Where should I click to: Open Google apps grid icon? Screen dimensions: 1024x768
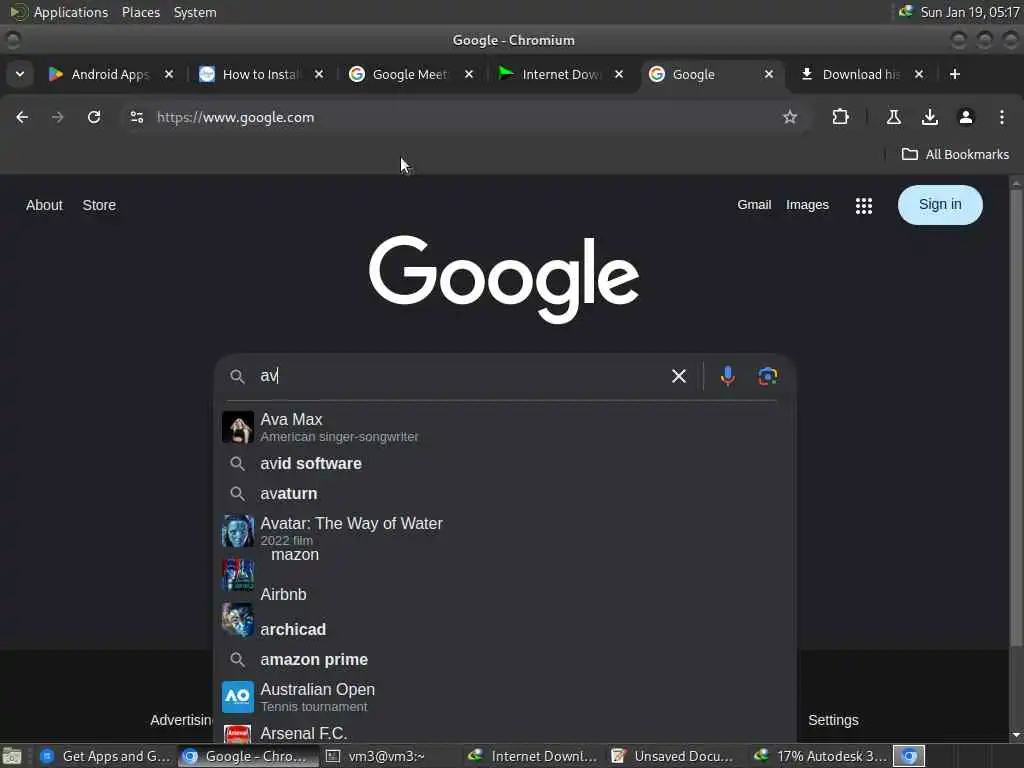[863, 206]
